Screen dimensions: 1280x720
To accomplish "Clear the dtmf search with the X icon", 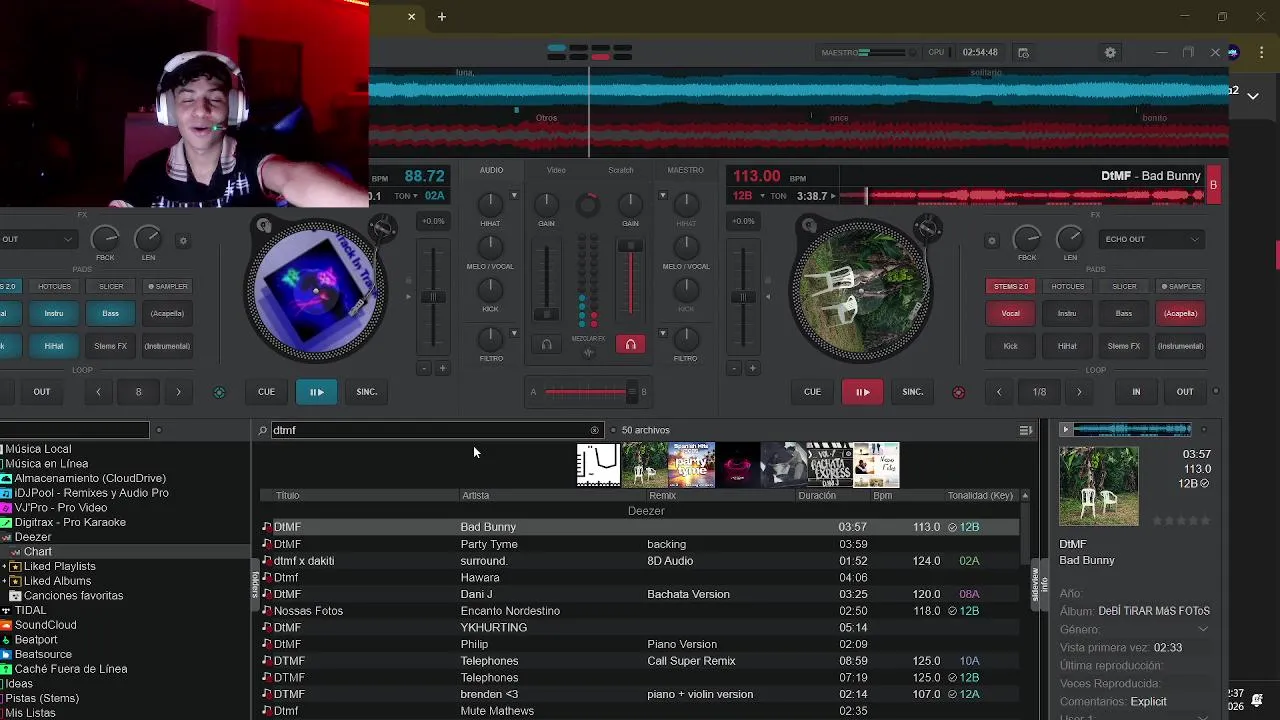I will click(594, 430).
